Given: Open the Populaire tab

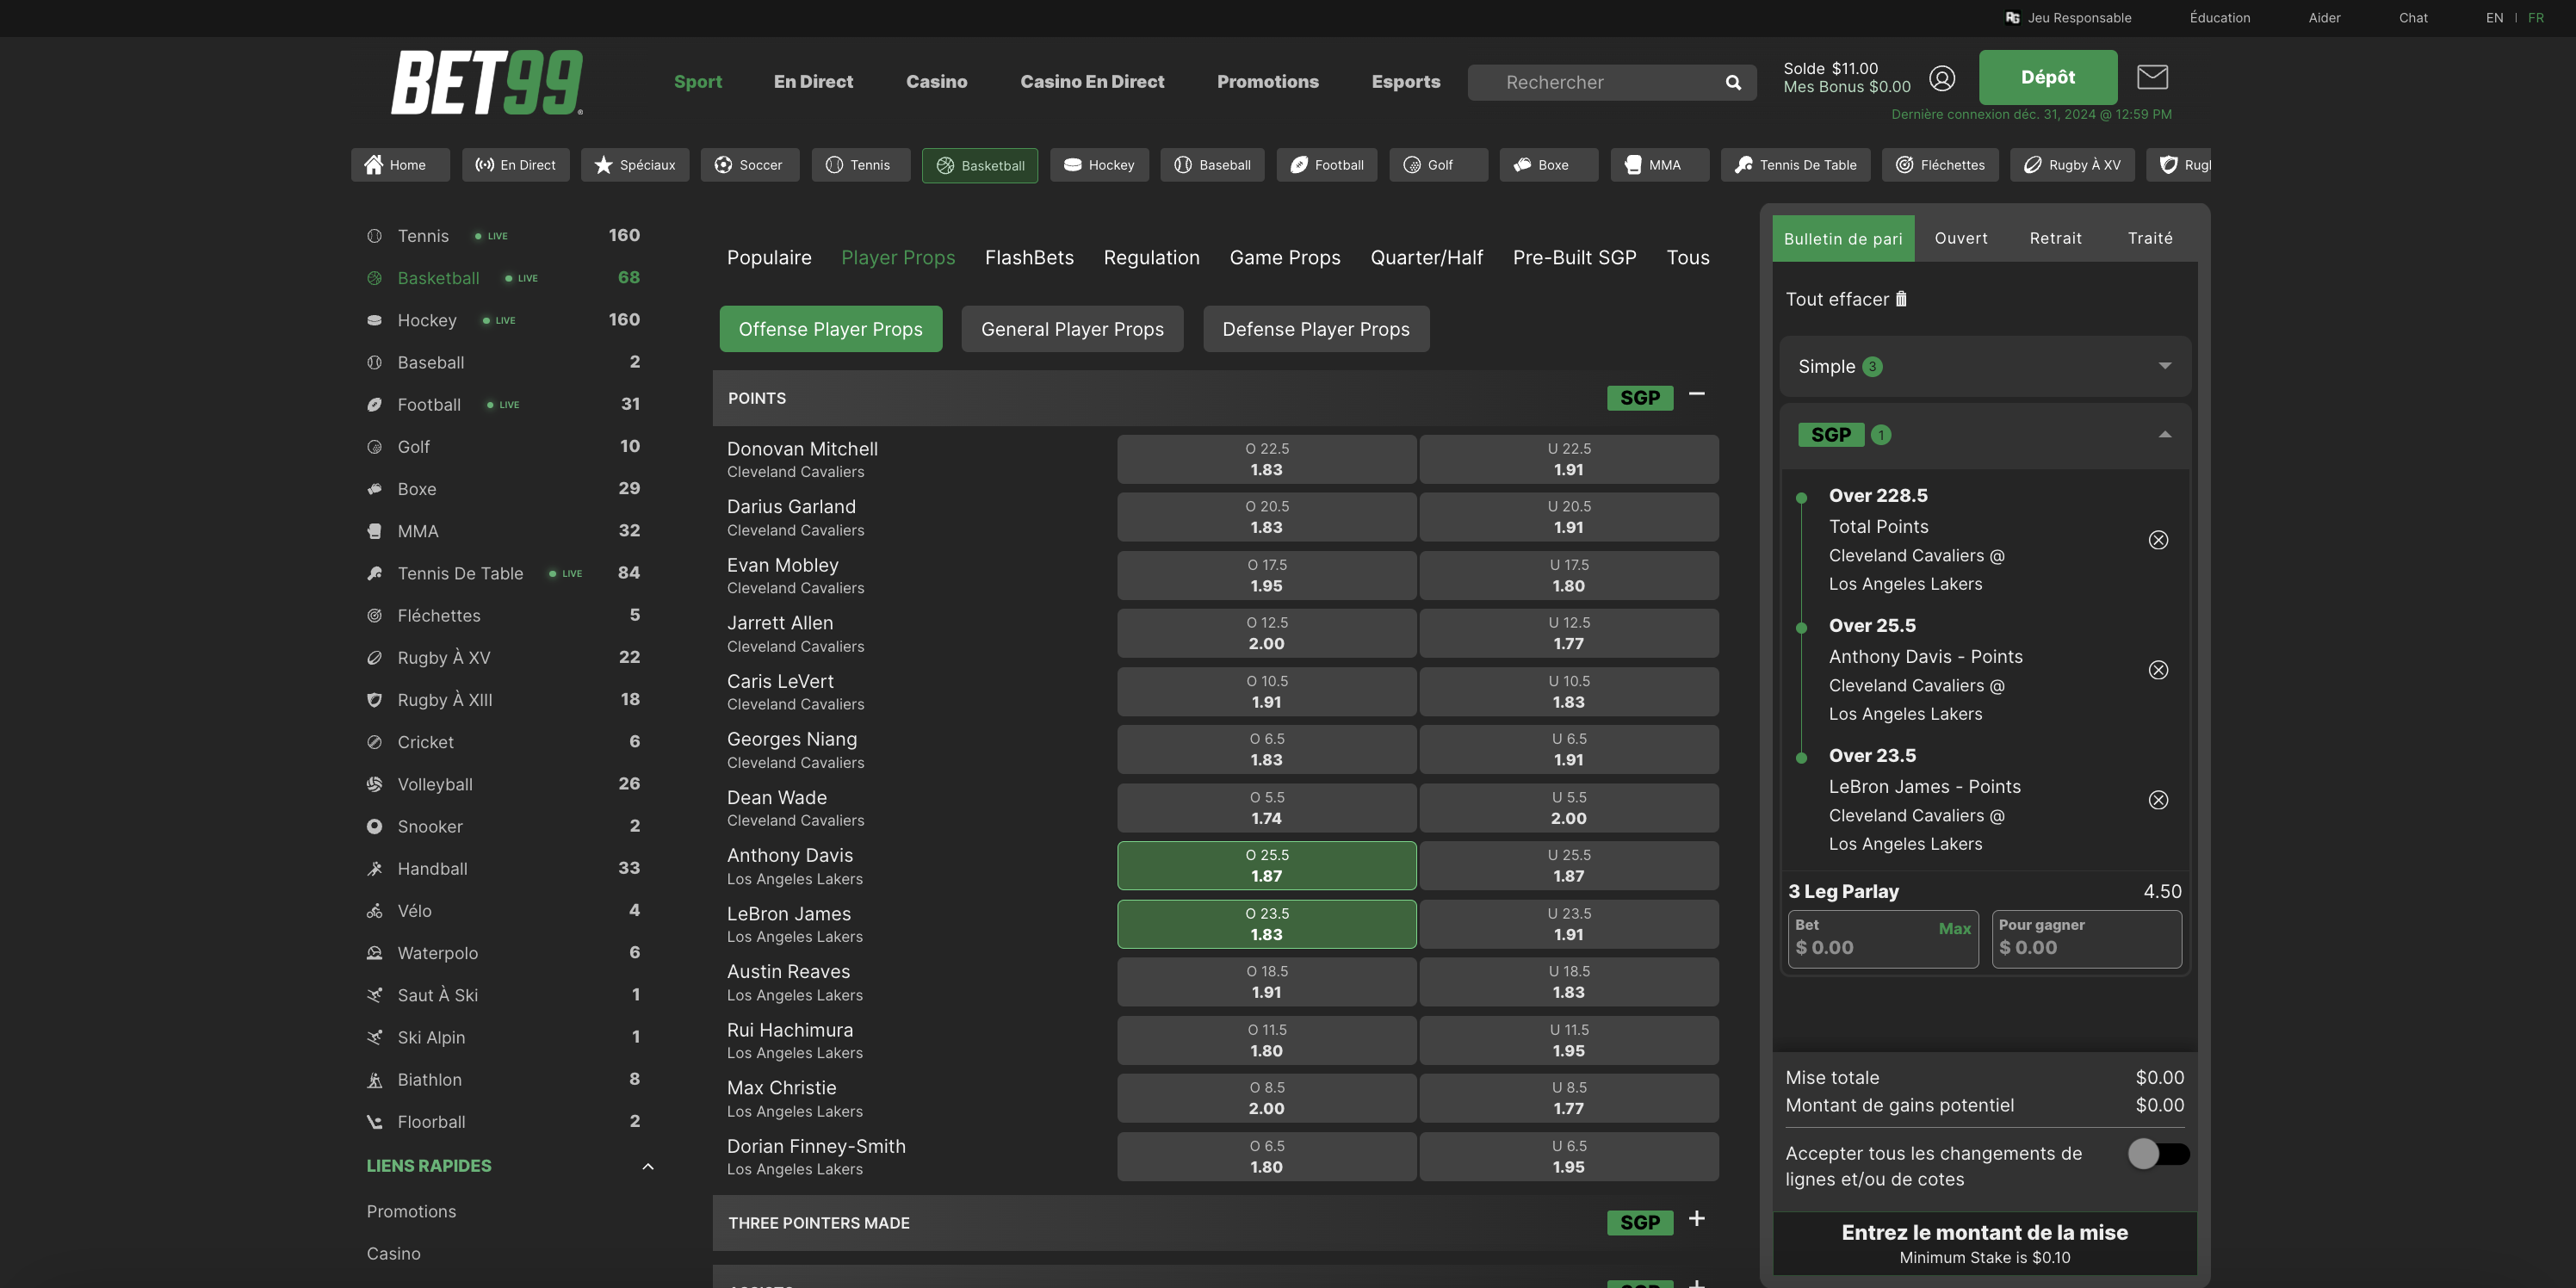Looking at the screenshot, I should (769, 258).
